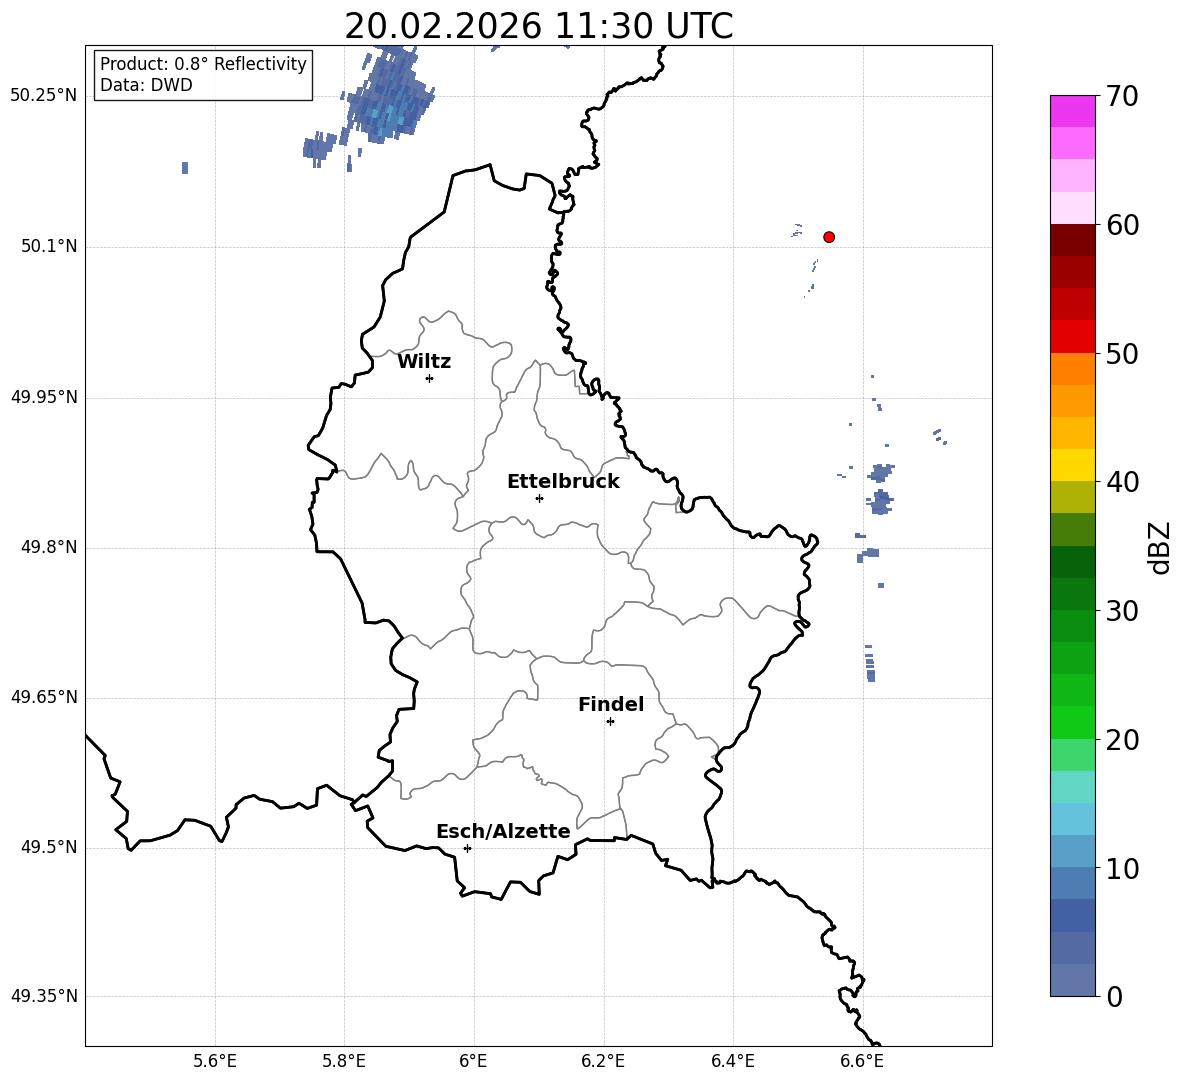Click the 6.2°E longitude label
1184x1081 pixels.
[x=603, y=1061]
